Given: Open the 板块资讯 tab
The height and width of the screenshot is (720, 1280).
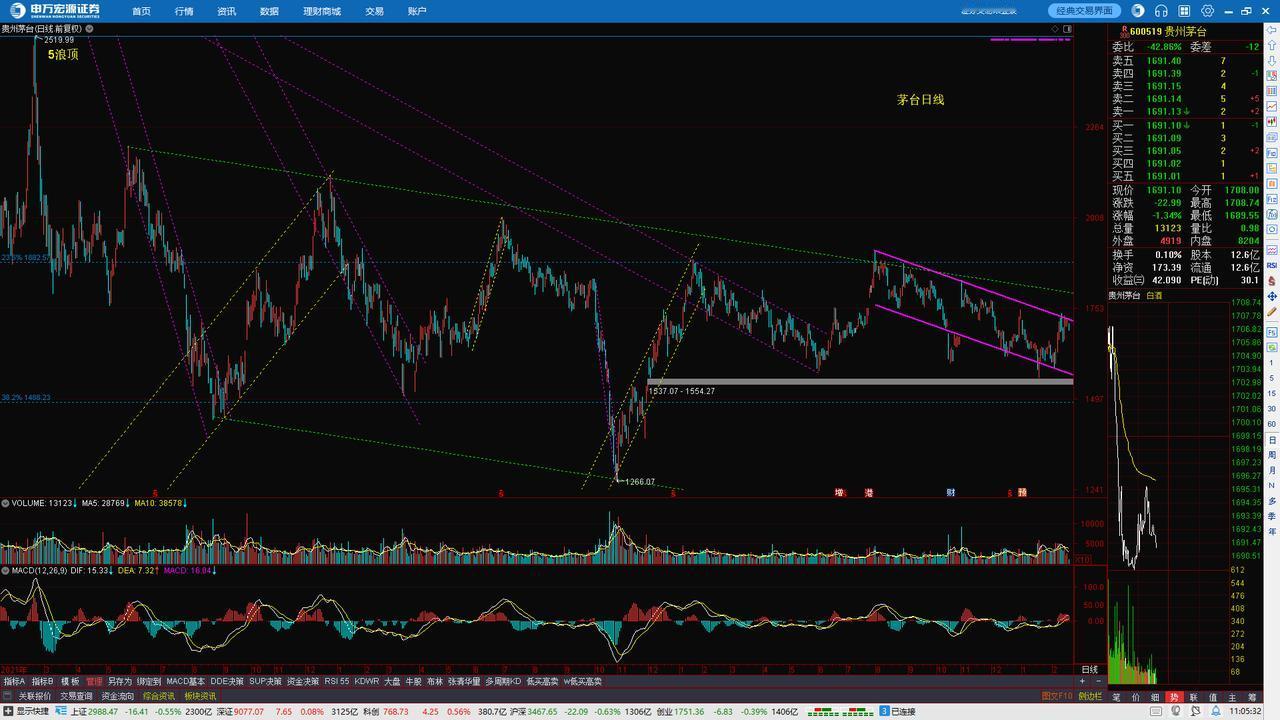Looking at the screenshot, I should 200,696.
